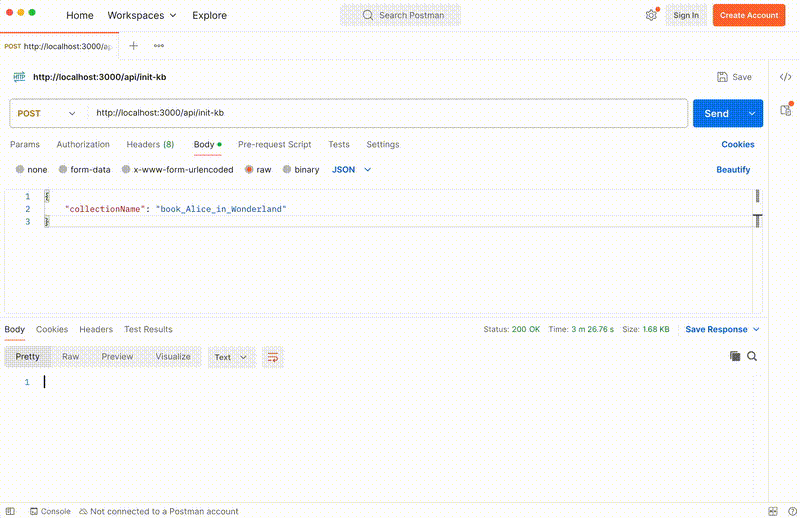Open the Workspaces dropdown
Viewport: 800px width, 518px height.
point(142,15)
